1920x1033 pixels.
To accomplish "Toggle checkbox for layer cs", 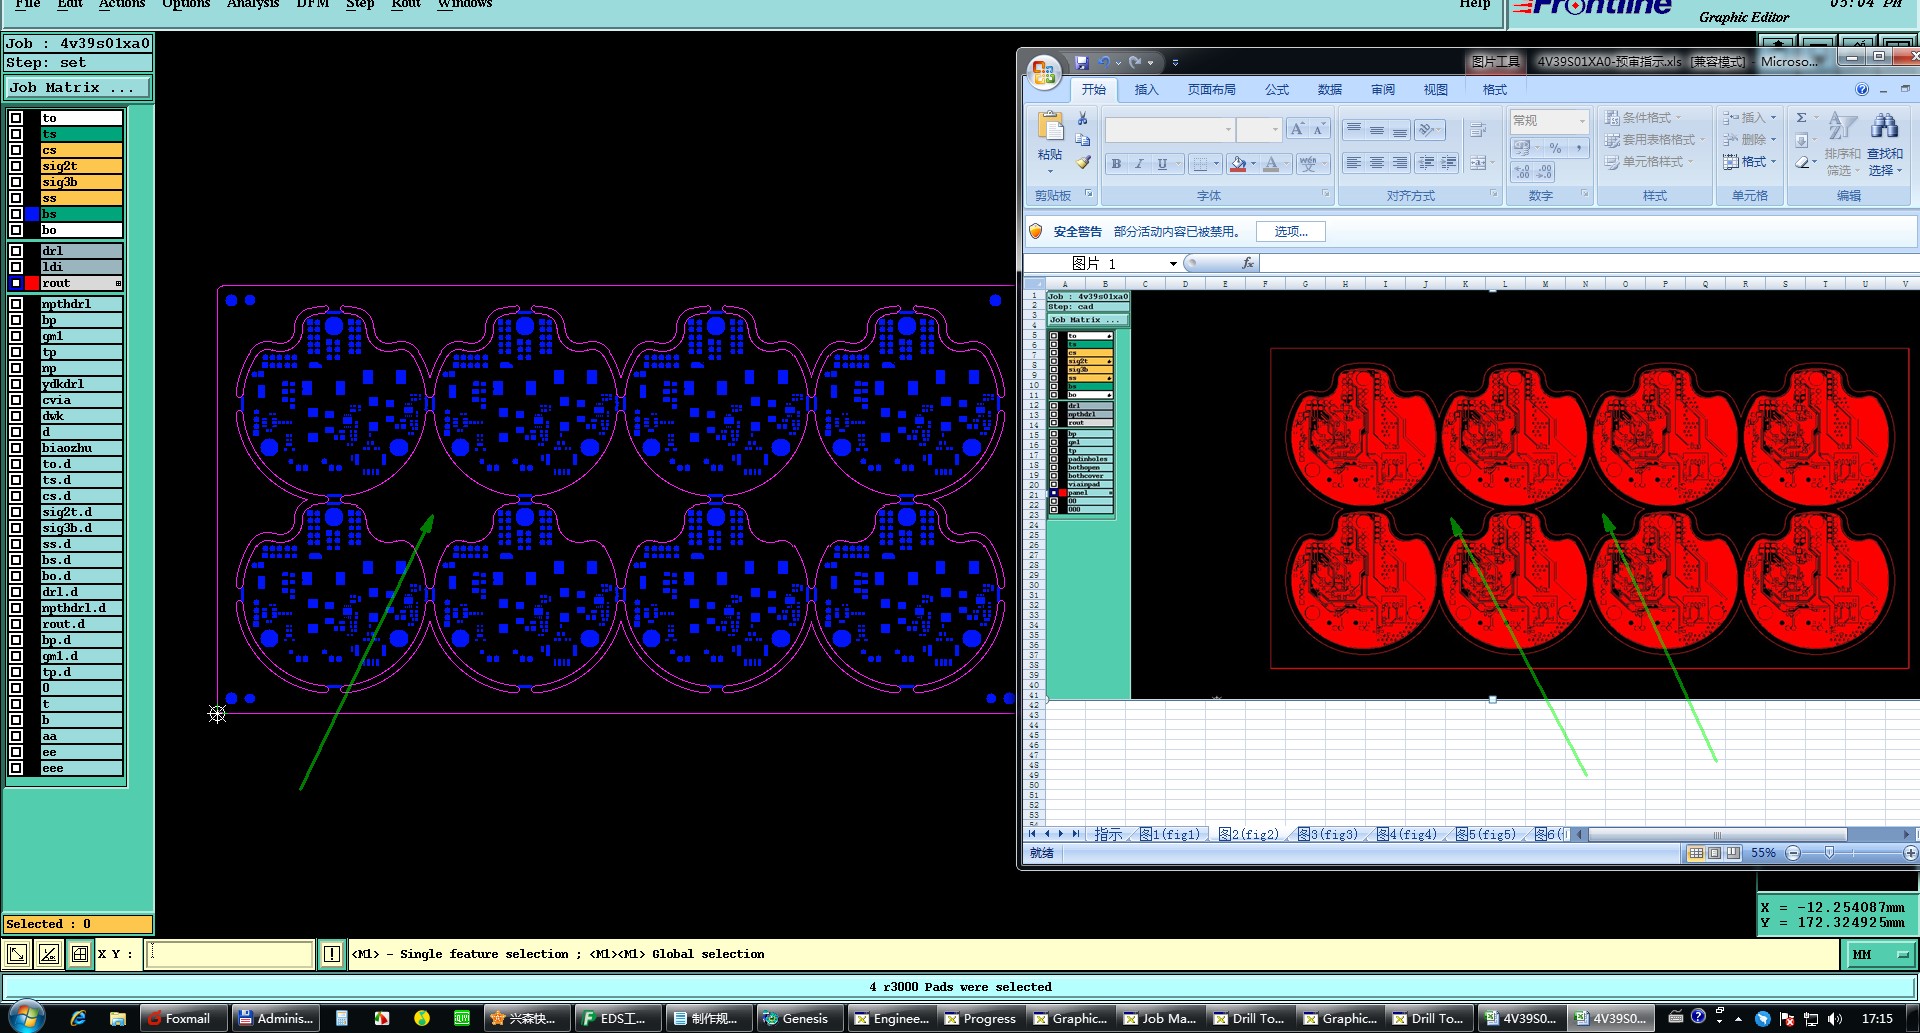I will (x=16, y=150).
